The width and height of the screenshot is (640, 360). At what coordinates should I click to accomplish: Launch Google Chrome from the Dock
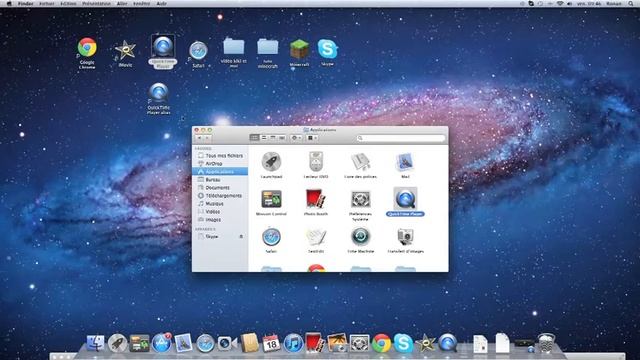[x=382, y=343]
